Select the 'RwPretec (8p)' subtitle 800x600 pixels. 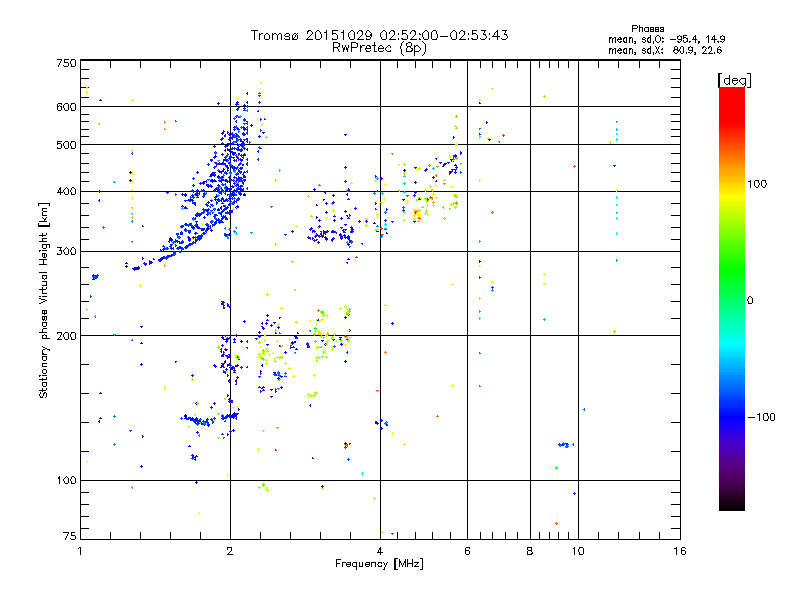379,48
